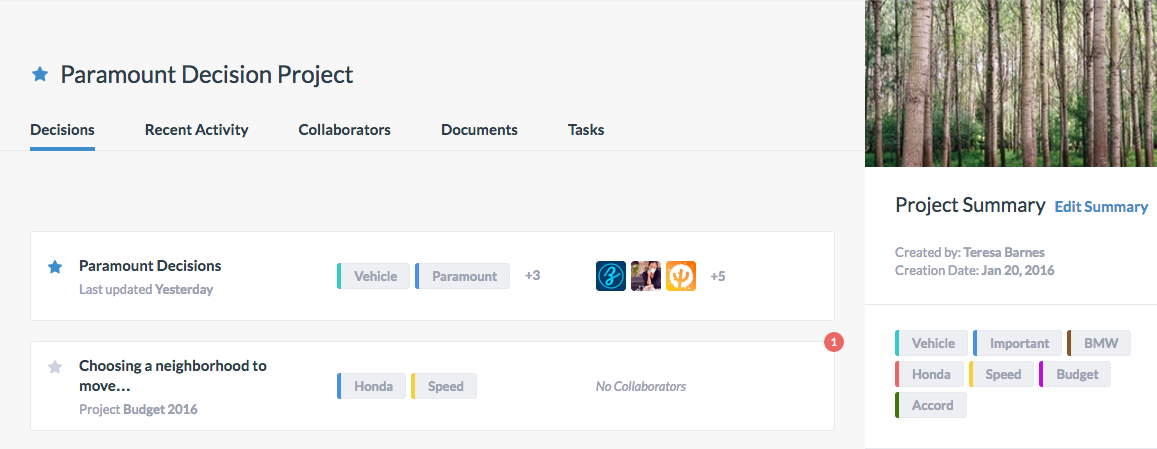
Task: Switch to the Recent Activity tab
Action: (196, 130)
